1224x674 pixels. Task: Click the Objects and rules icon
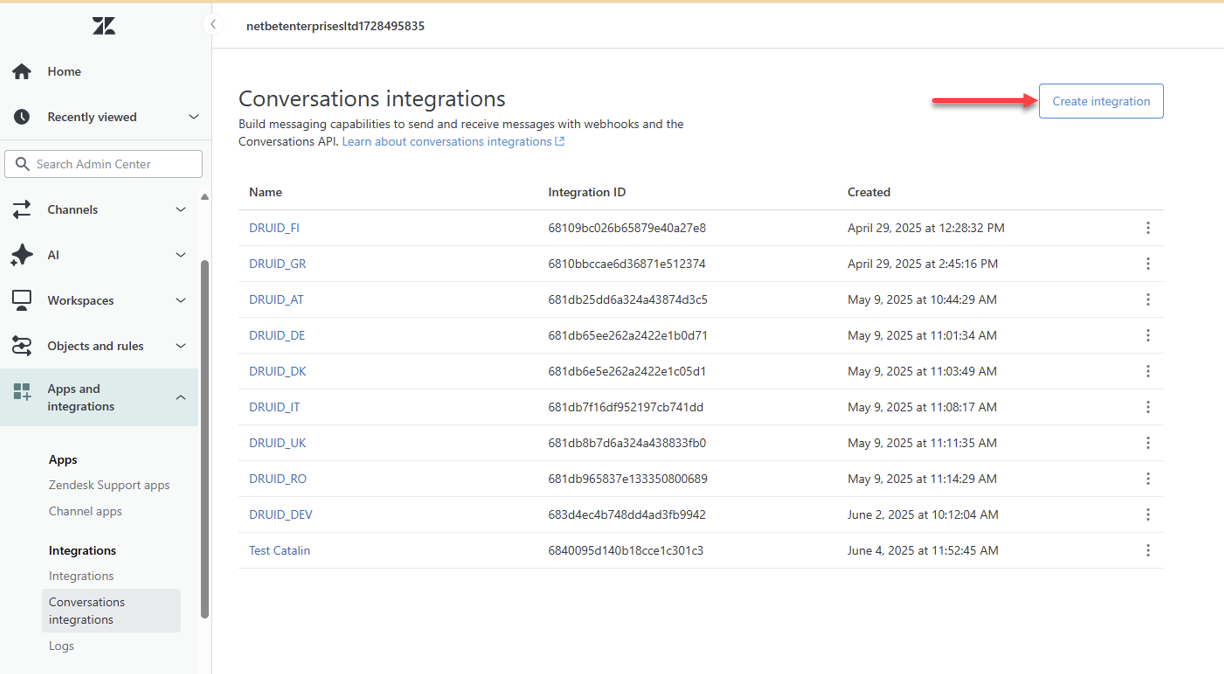22,346
